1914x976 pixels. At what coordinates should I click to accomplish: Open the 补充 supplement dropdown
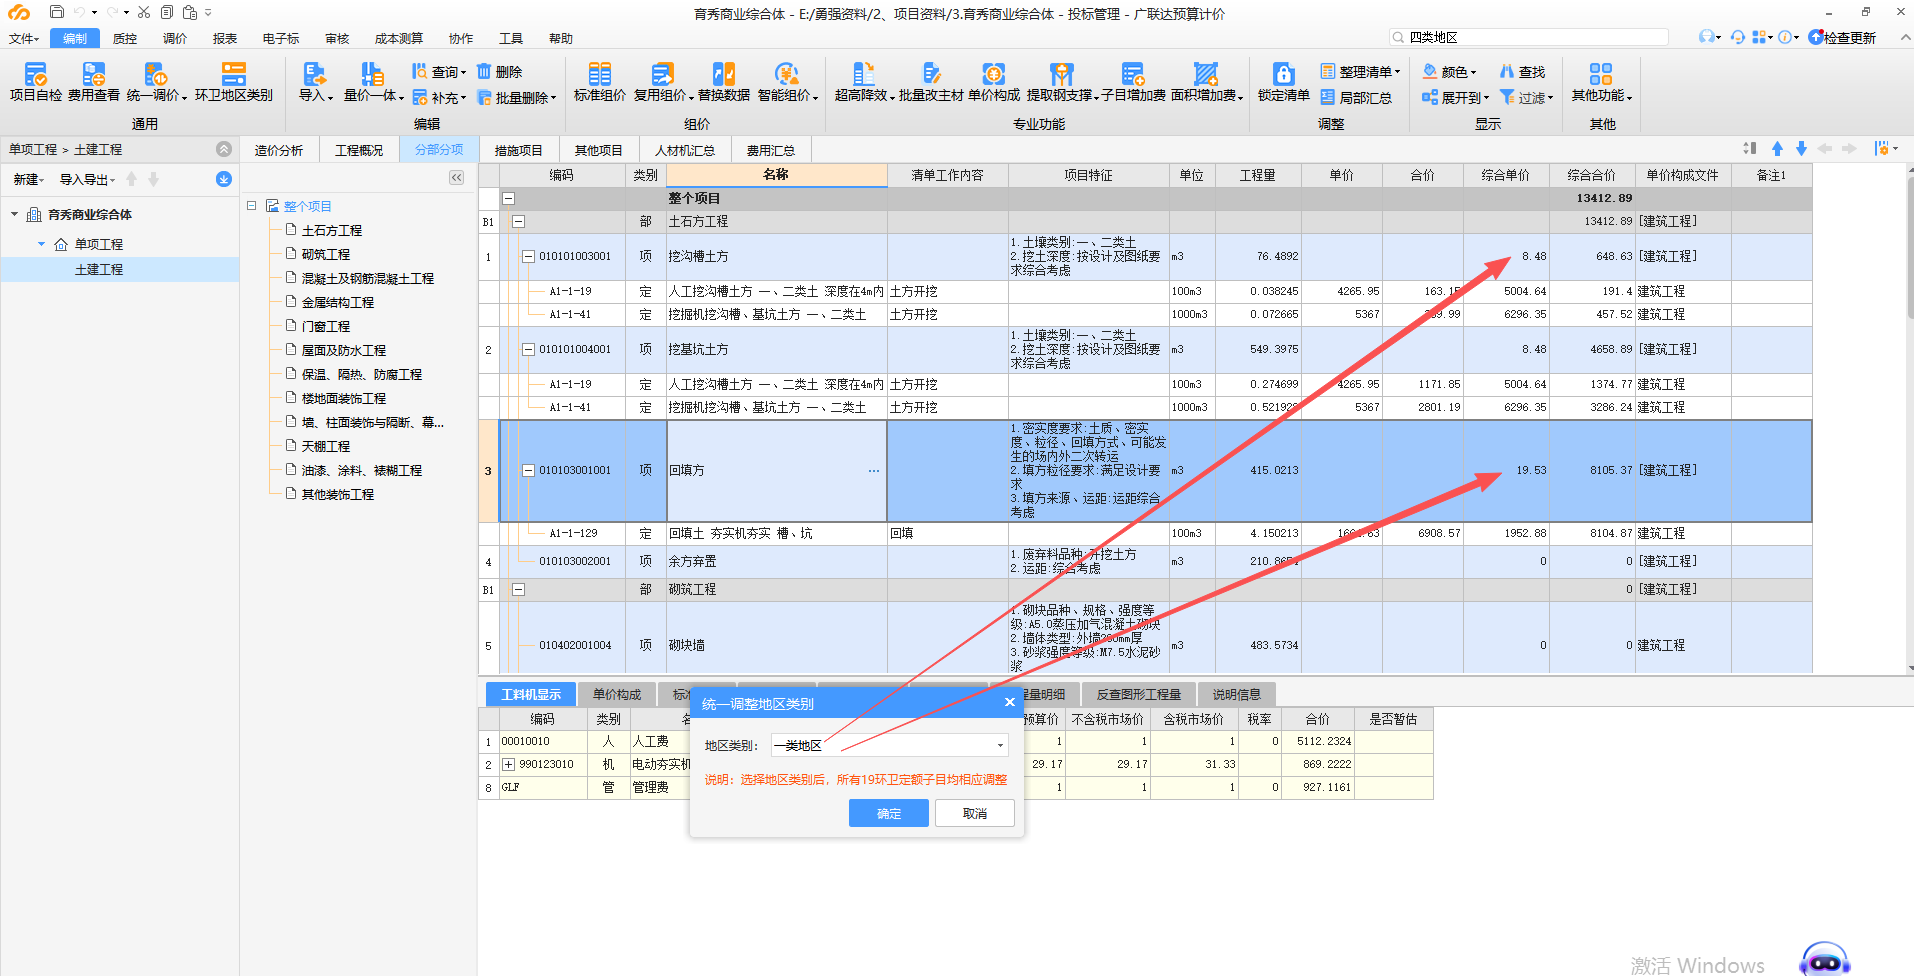point(439,98)
